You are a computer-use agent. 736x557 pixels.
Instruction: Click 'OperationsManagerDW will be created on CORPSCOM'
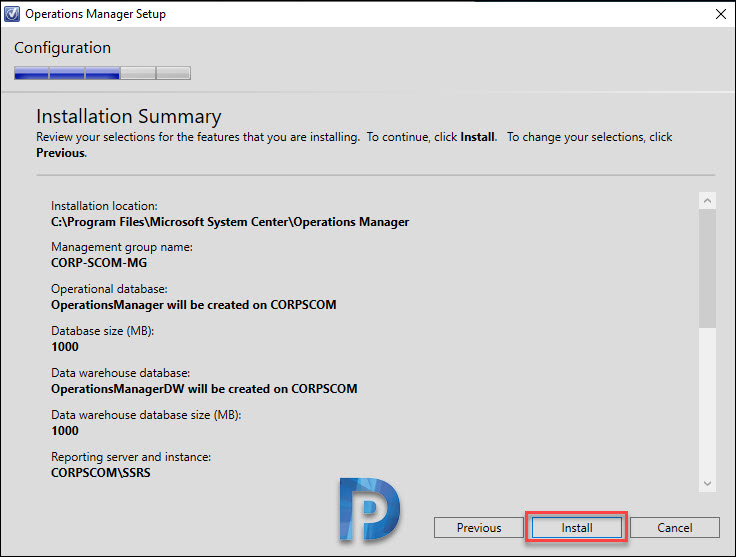pyautogui.click(x=204, y=389)
